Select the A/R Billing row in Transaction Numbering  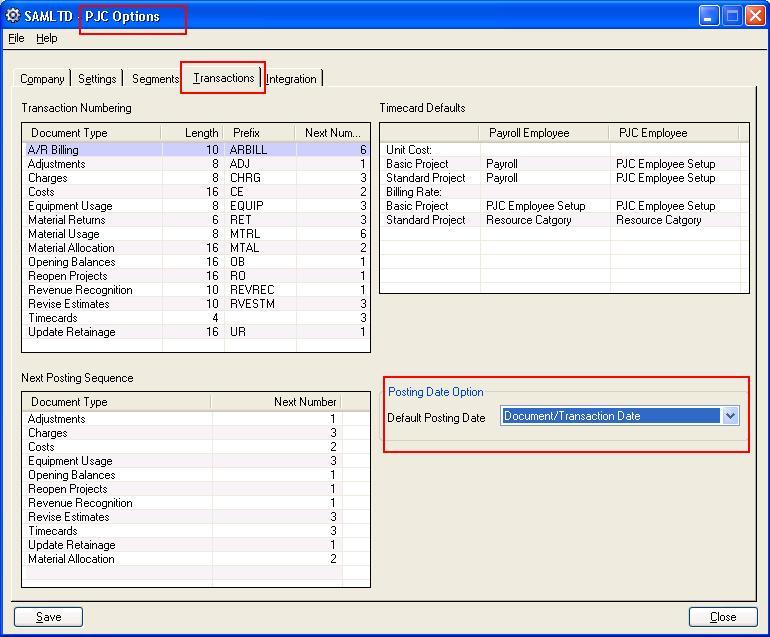click(196, 150)
